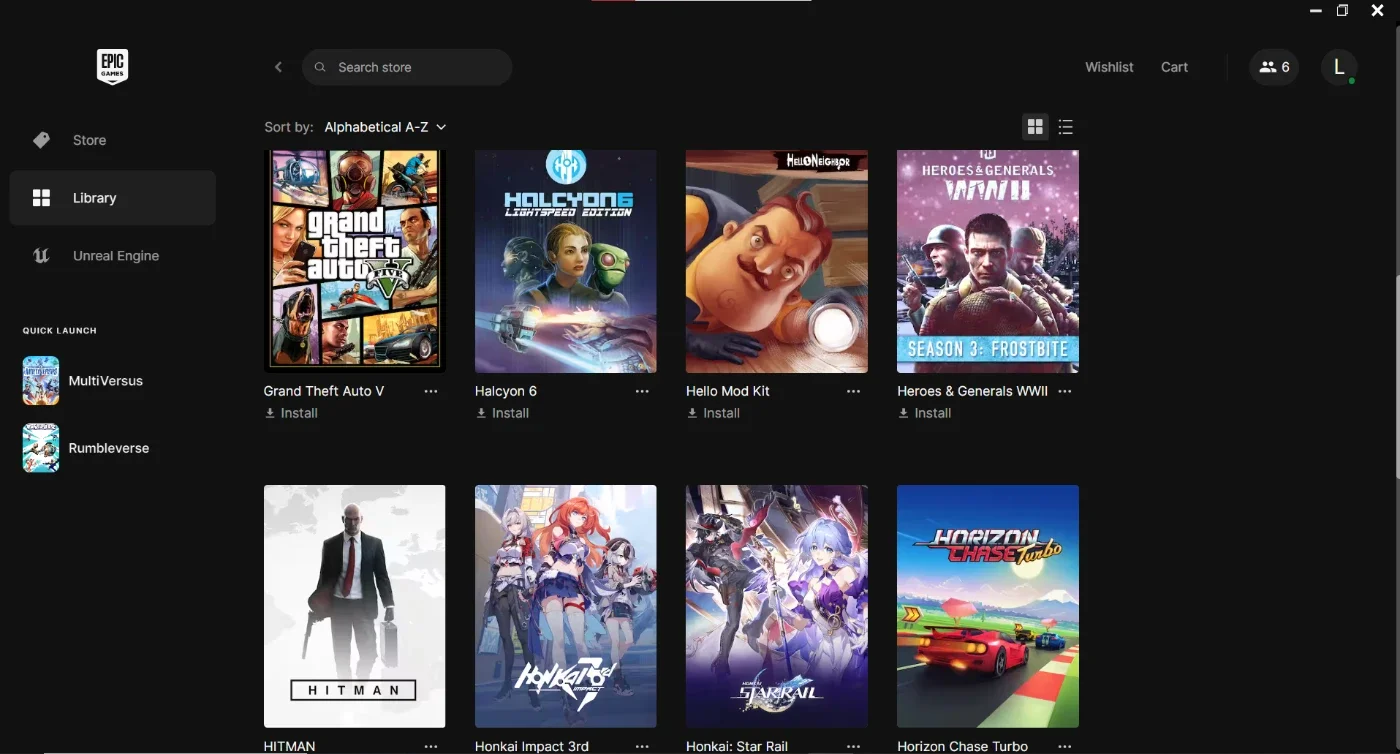Click the Halcyon 6 title
This screenshot has height=754, width=1400.
(506, 391)
